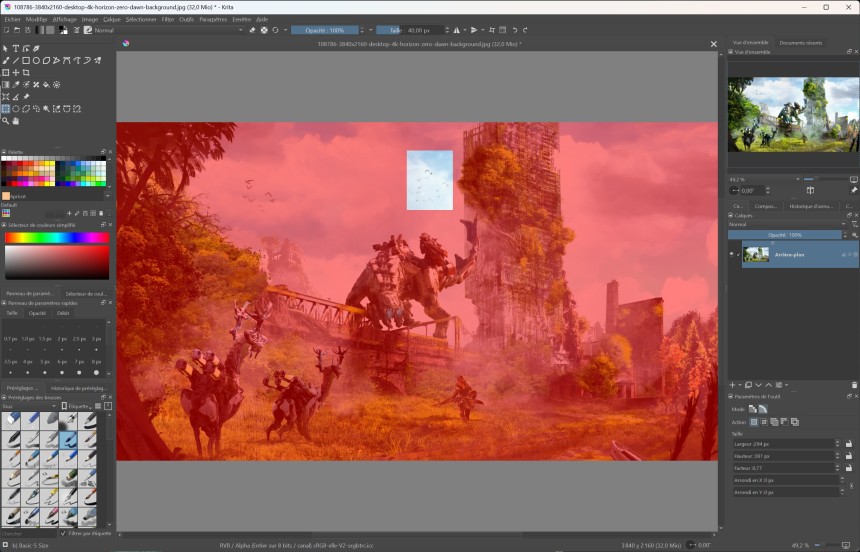The width and height of the screenshot is (860, 552).
Task: Click the eraser mode icon in toolbar
Action: click(x=252, y=30)
